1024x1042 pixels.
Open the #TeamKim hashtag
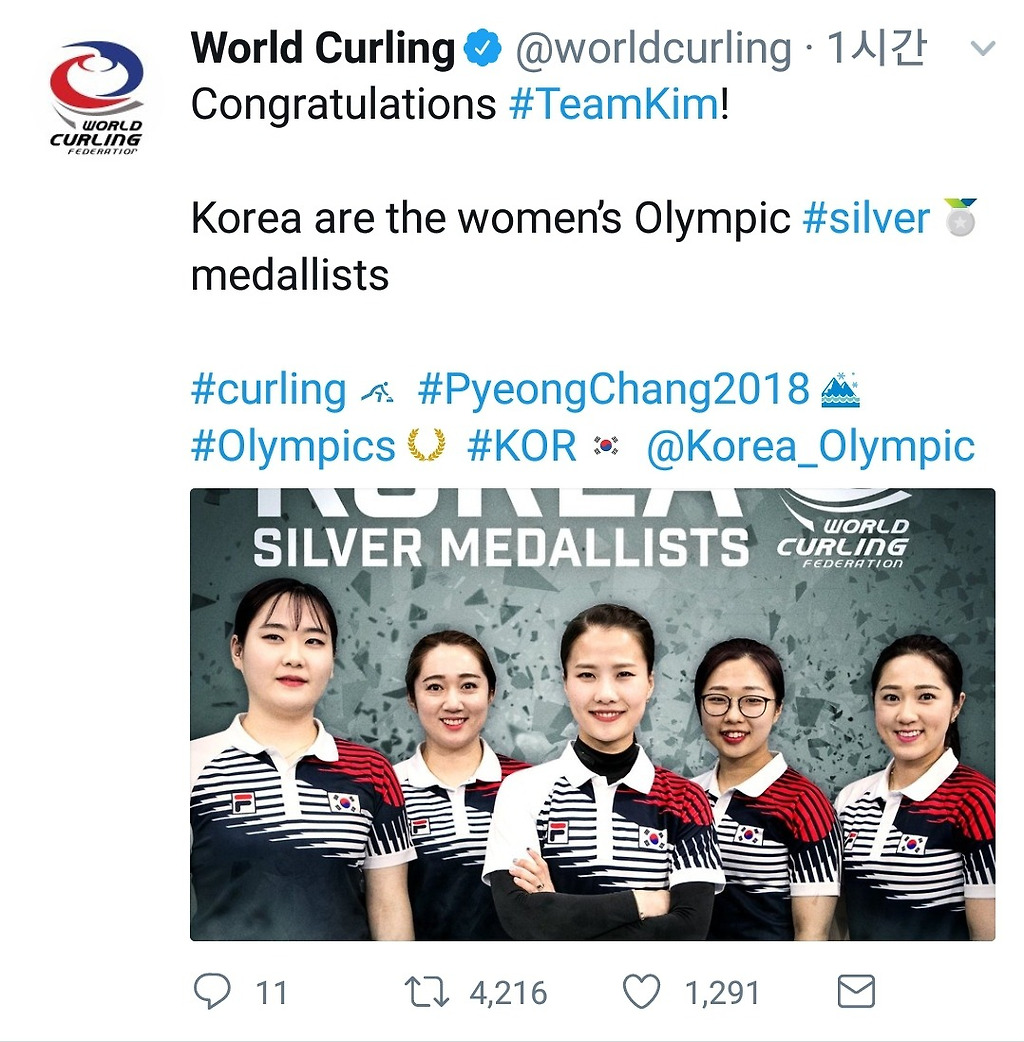[613, 104]
